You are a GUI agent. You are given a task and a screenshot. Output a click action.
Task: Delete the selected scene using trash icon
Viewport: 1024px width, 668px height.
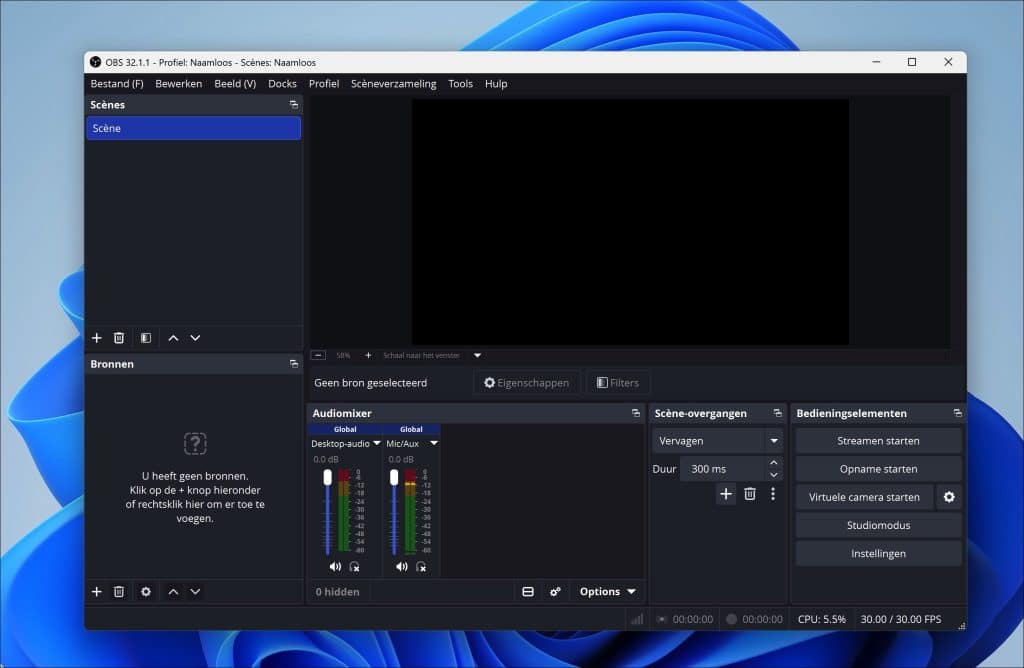(119, 338)
